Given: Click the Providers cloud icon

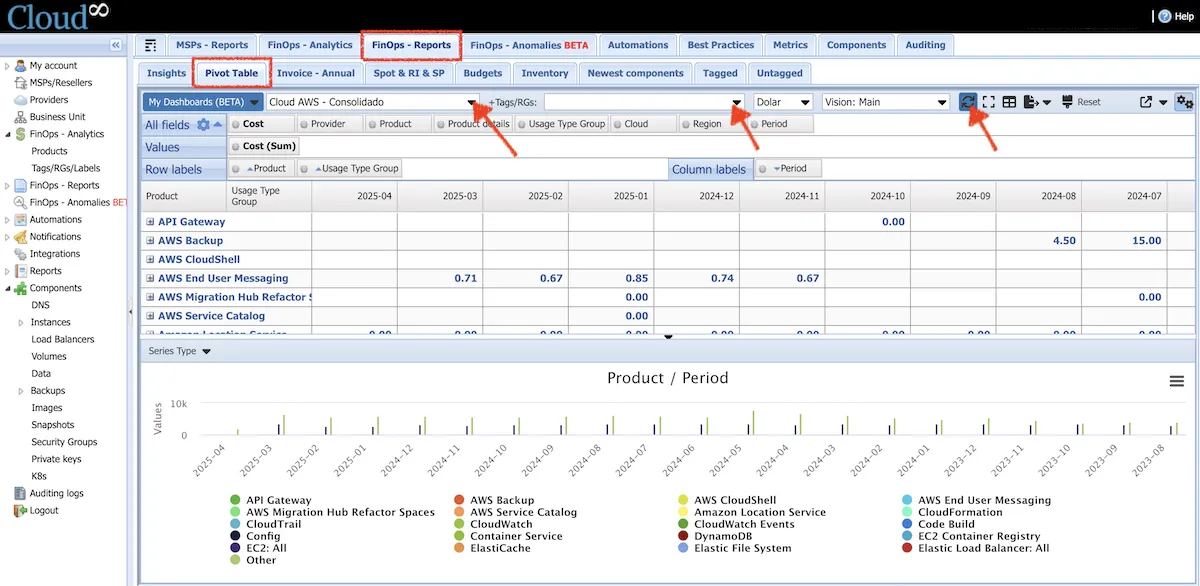Looking at the screenshot, I should click(x=20, y=100).
